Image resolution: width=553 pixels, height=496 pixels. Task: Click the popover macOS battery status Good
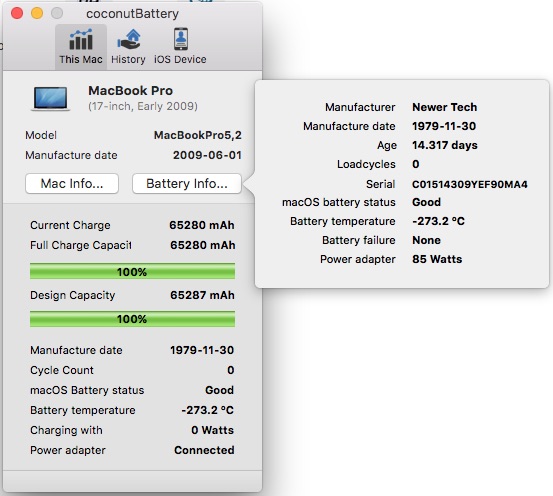[426, 202]
